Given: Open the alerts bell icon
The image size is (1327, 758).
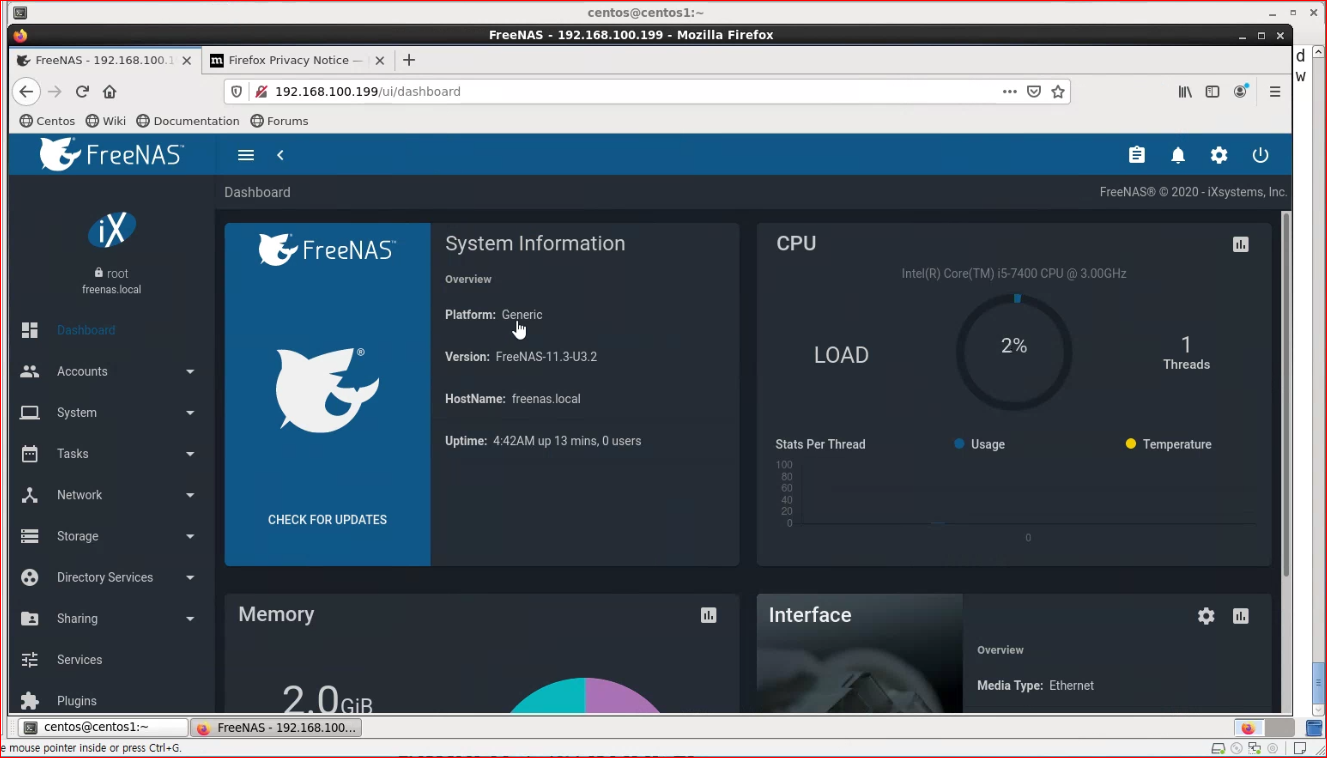Looking at the screenshot, I should [x=1178, y=155].
